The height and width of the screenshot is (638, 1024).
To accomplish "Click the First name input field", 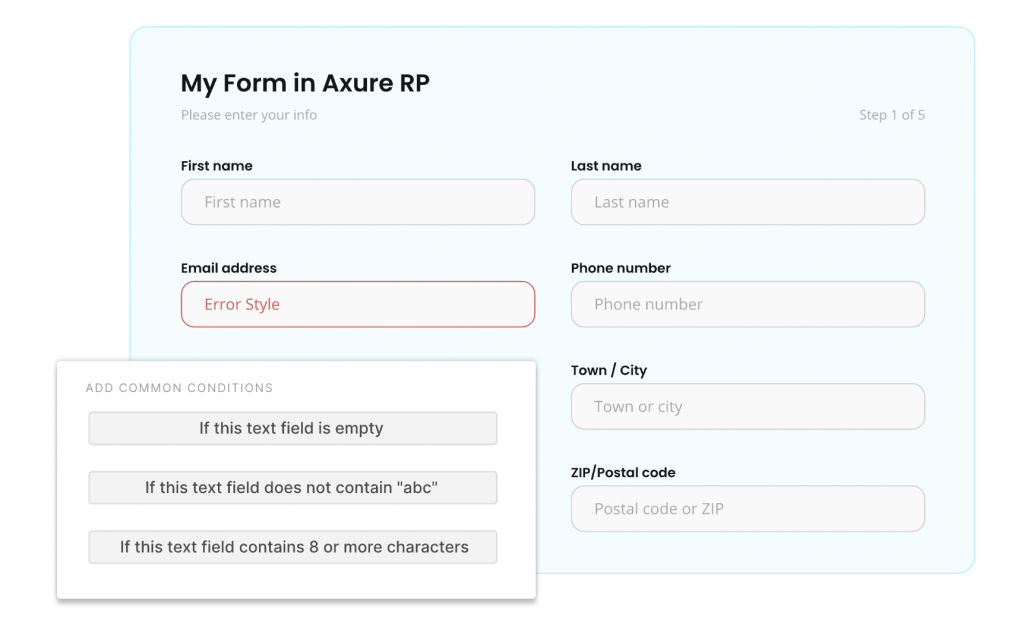I will coord(357,202).
